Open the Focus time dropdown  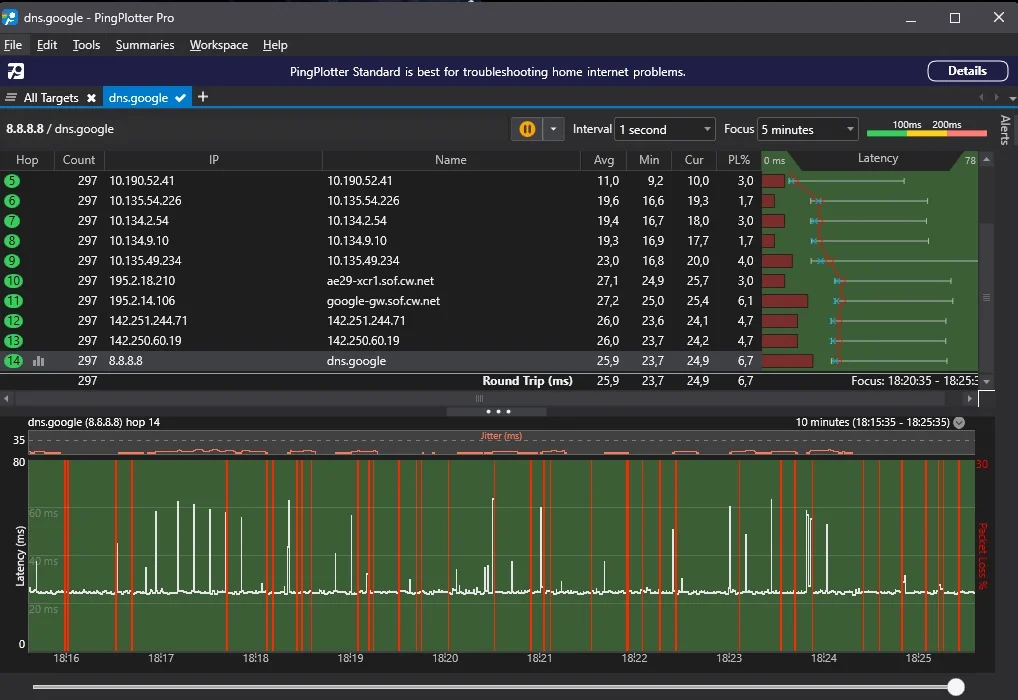808,129
